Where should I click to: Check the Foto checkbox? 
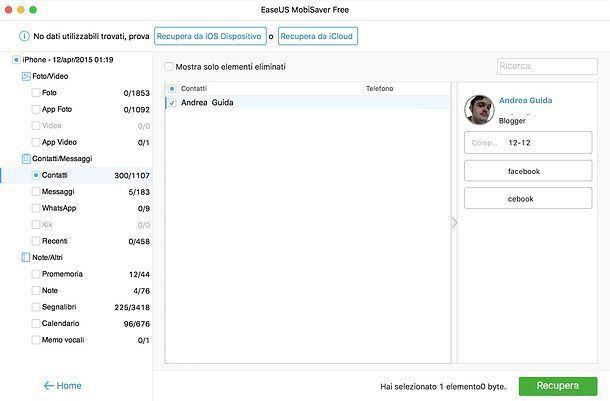[36, 93]
